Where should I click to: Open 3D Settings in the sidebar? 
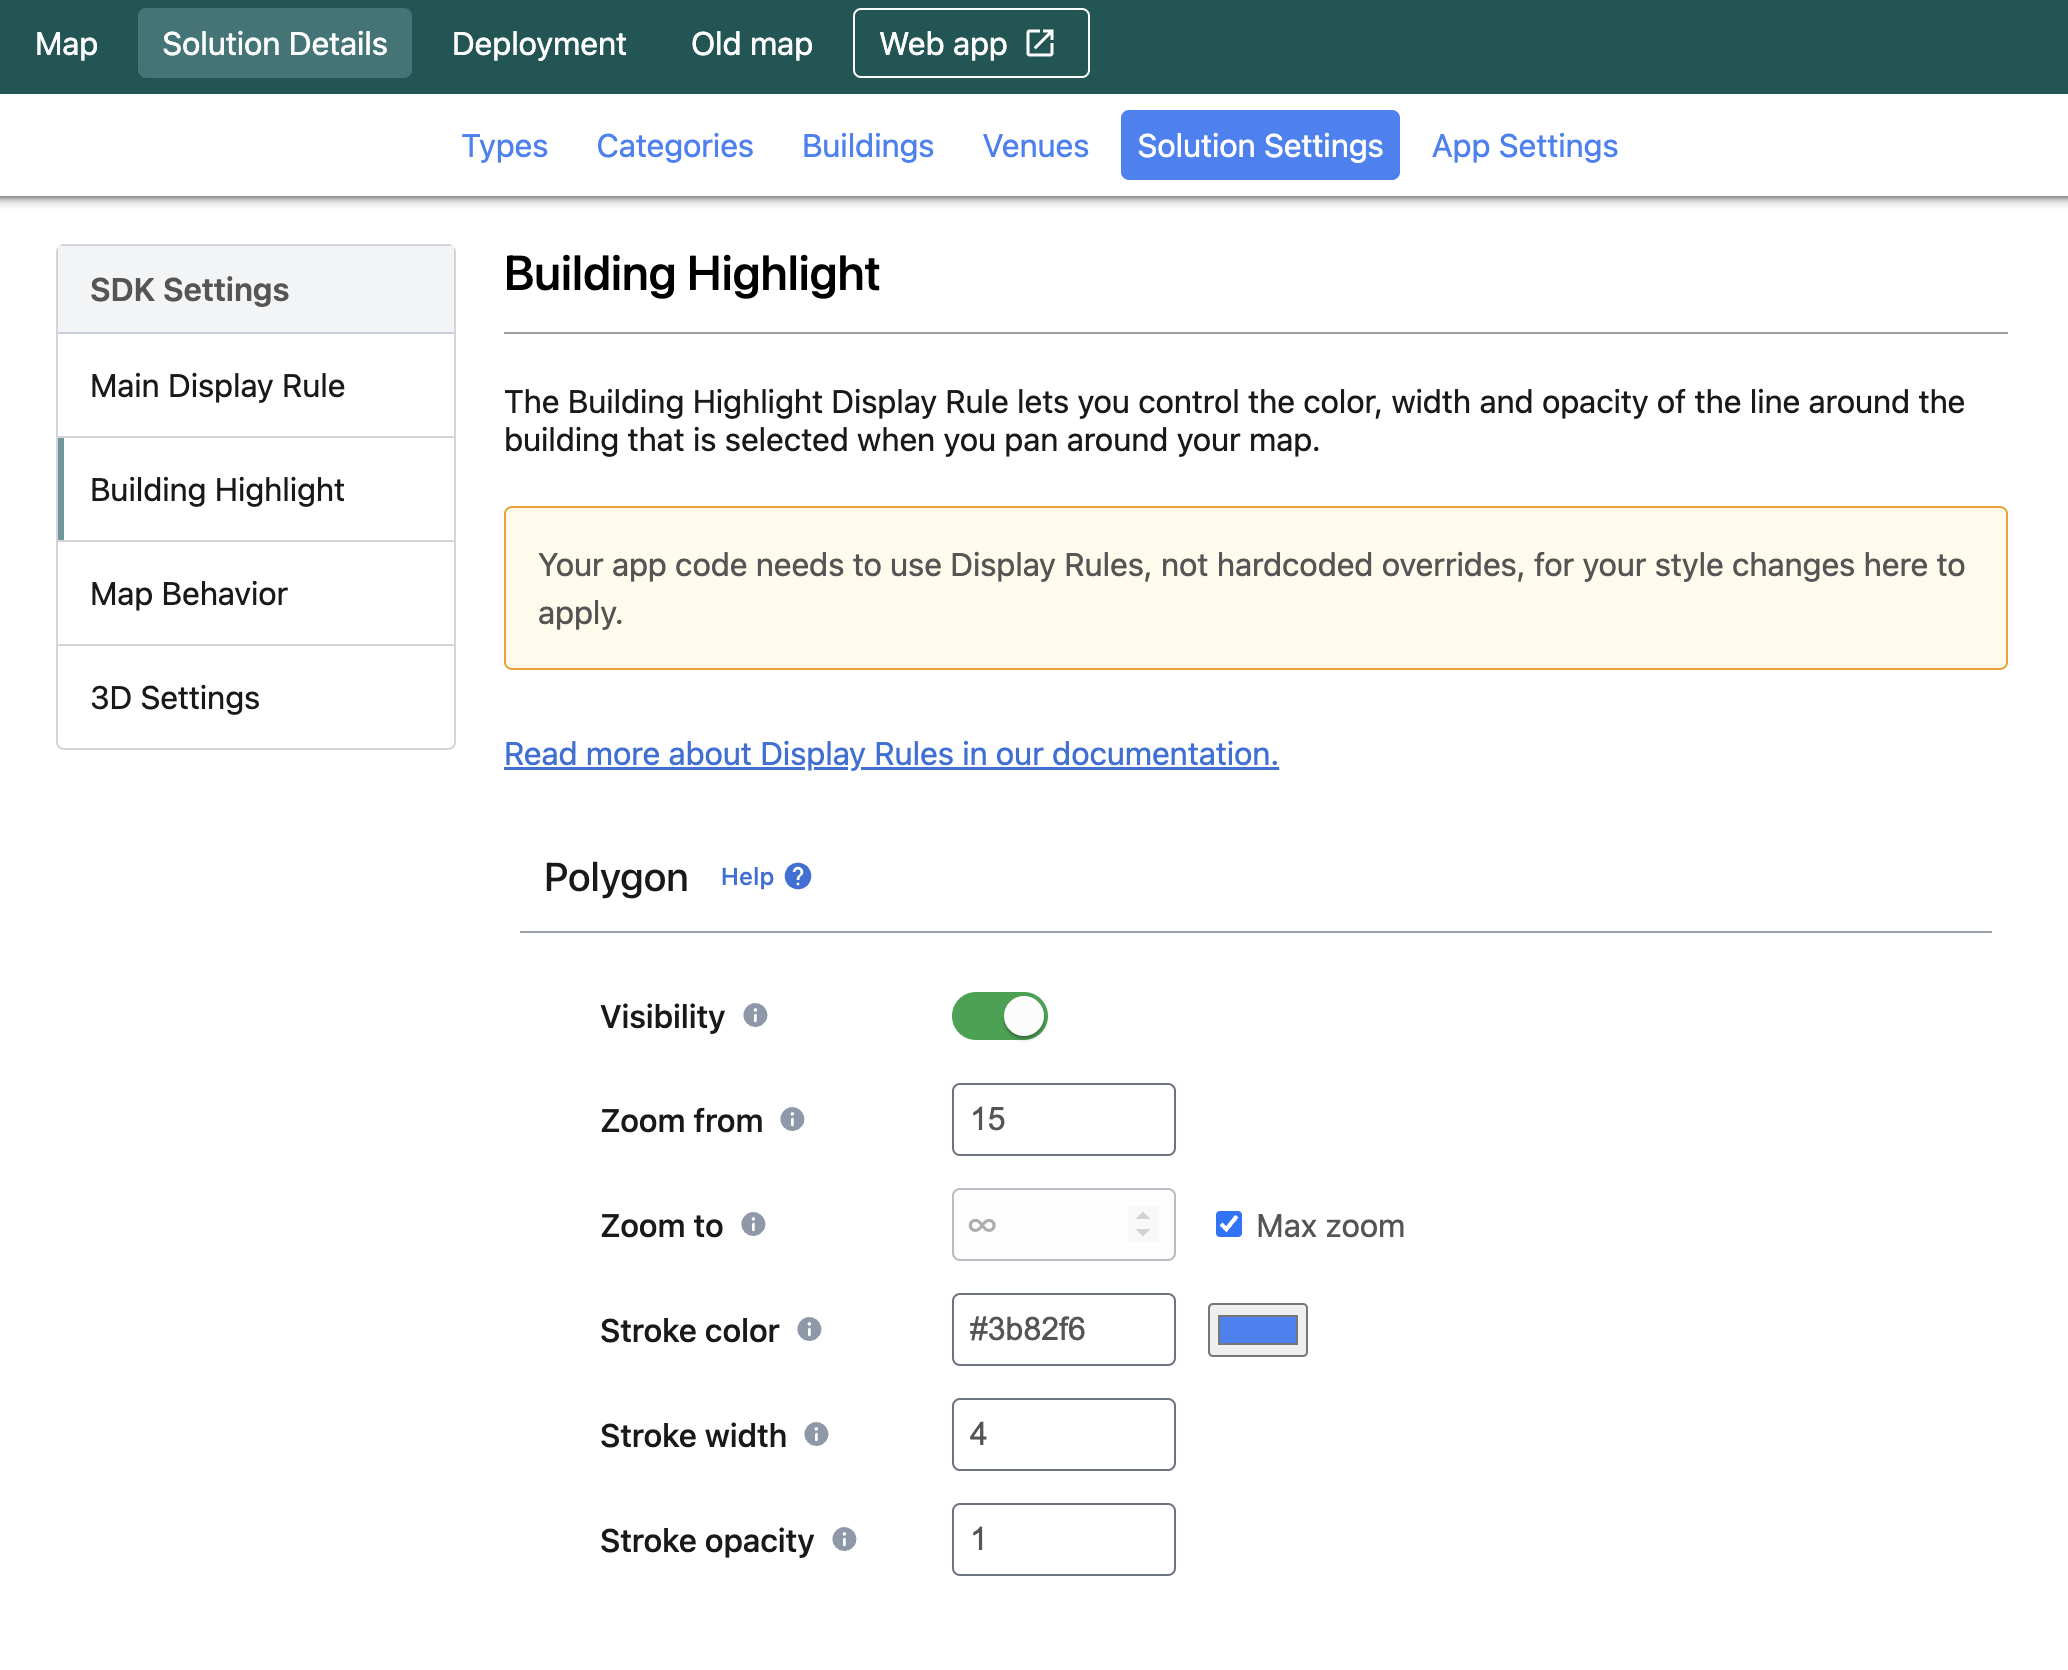[x=175, y=698]
